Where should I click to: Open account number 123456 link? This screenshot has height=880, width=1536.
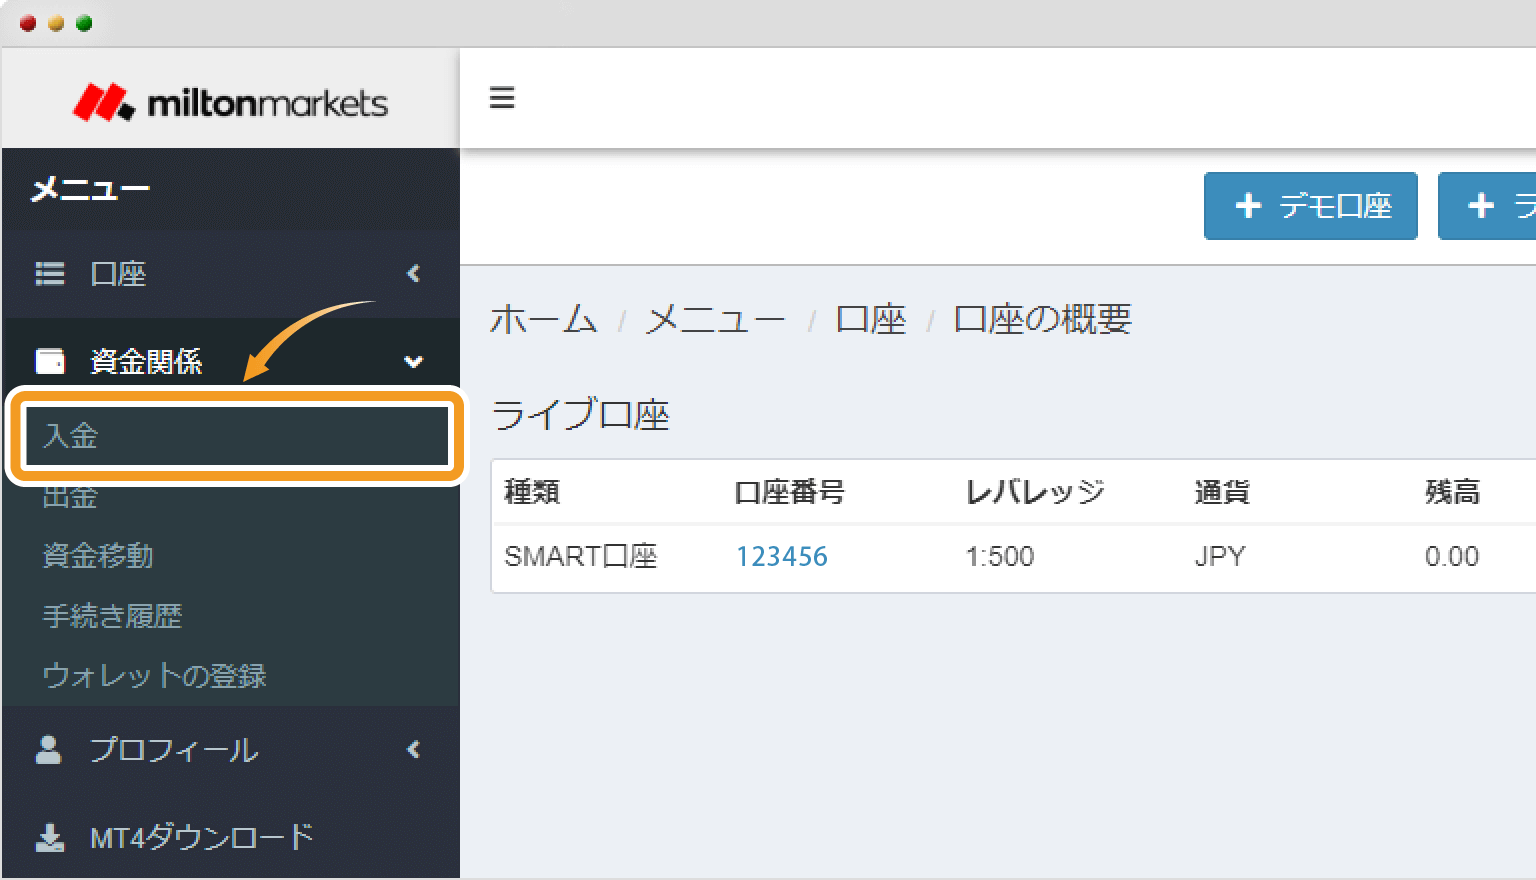782,557
